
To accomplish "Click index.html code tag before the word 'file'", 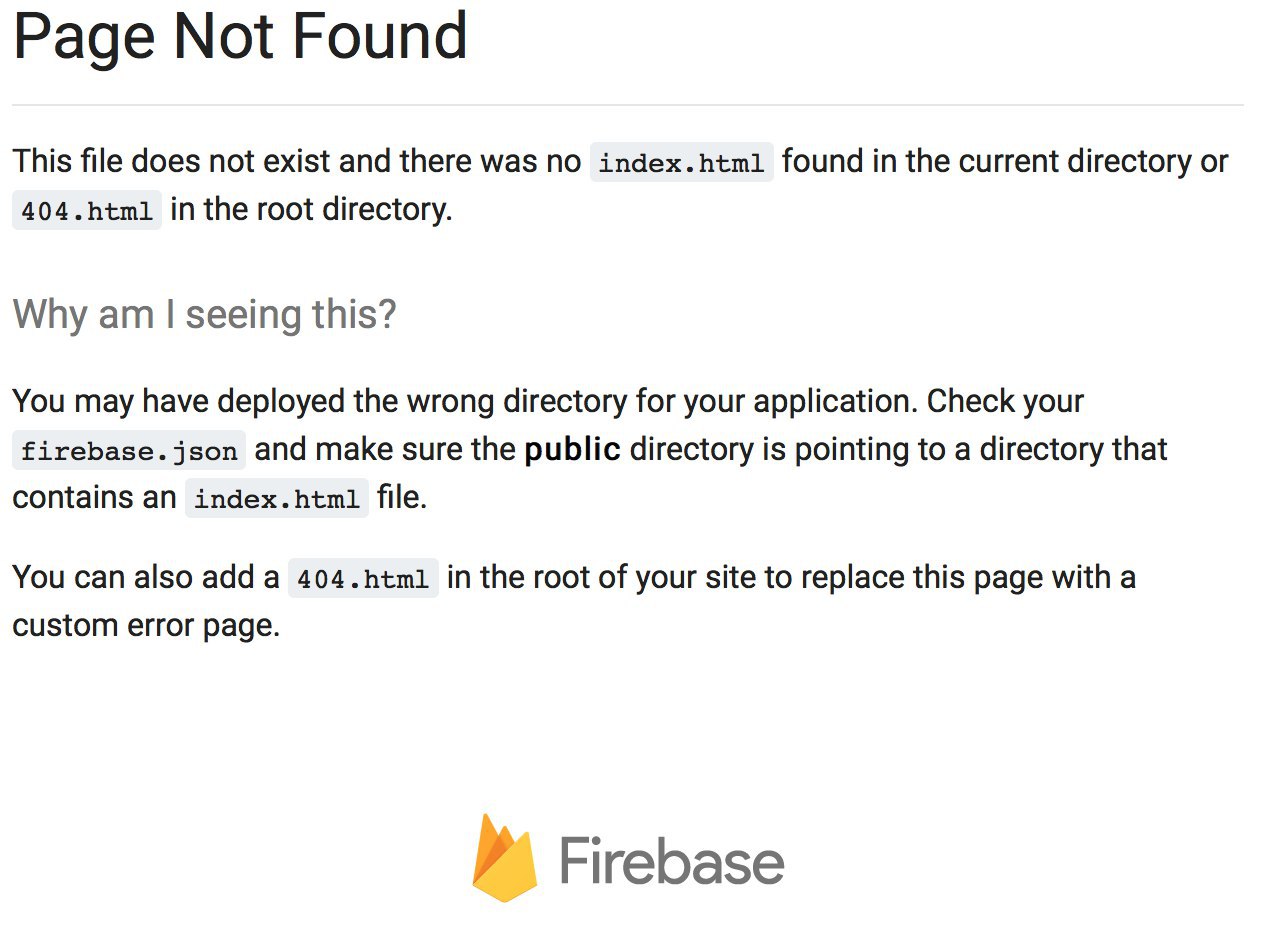I will tap(277, 498).
